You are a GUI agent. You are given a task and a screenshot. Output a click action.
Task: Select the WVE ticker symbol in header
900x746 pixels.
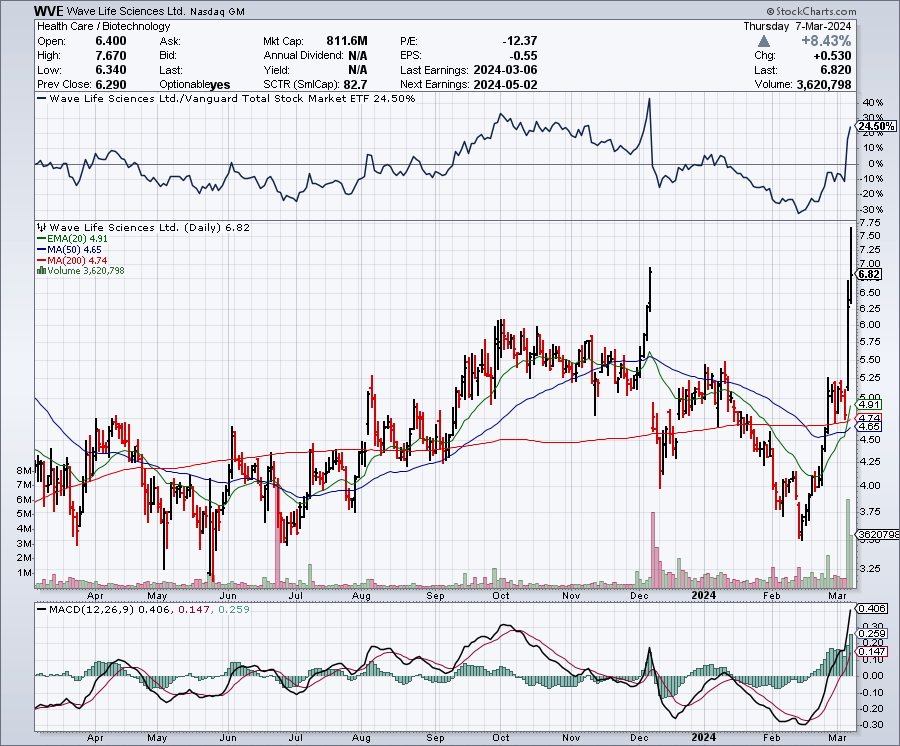(x=51, y=11)
